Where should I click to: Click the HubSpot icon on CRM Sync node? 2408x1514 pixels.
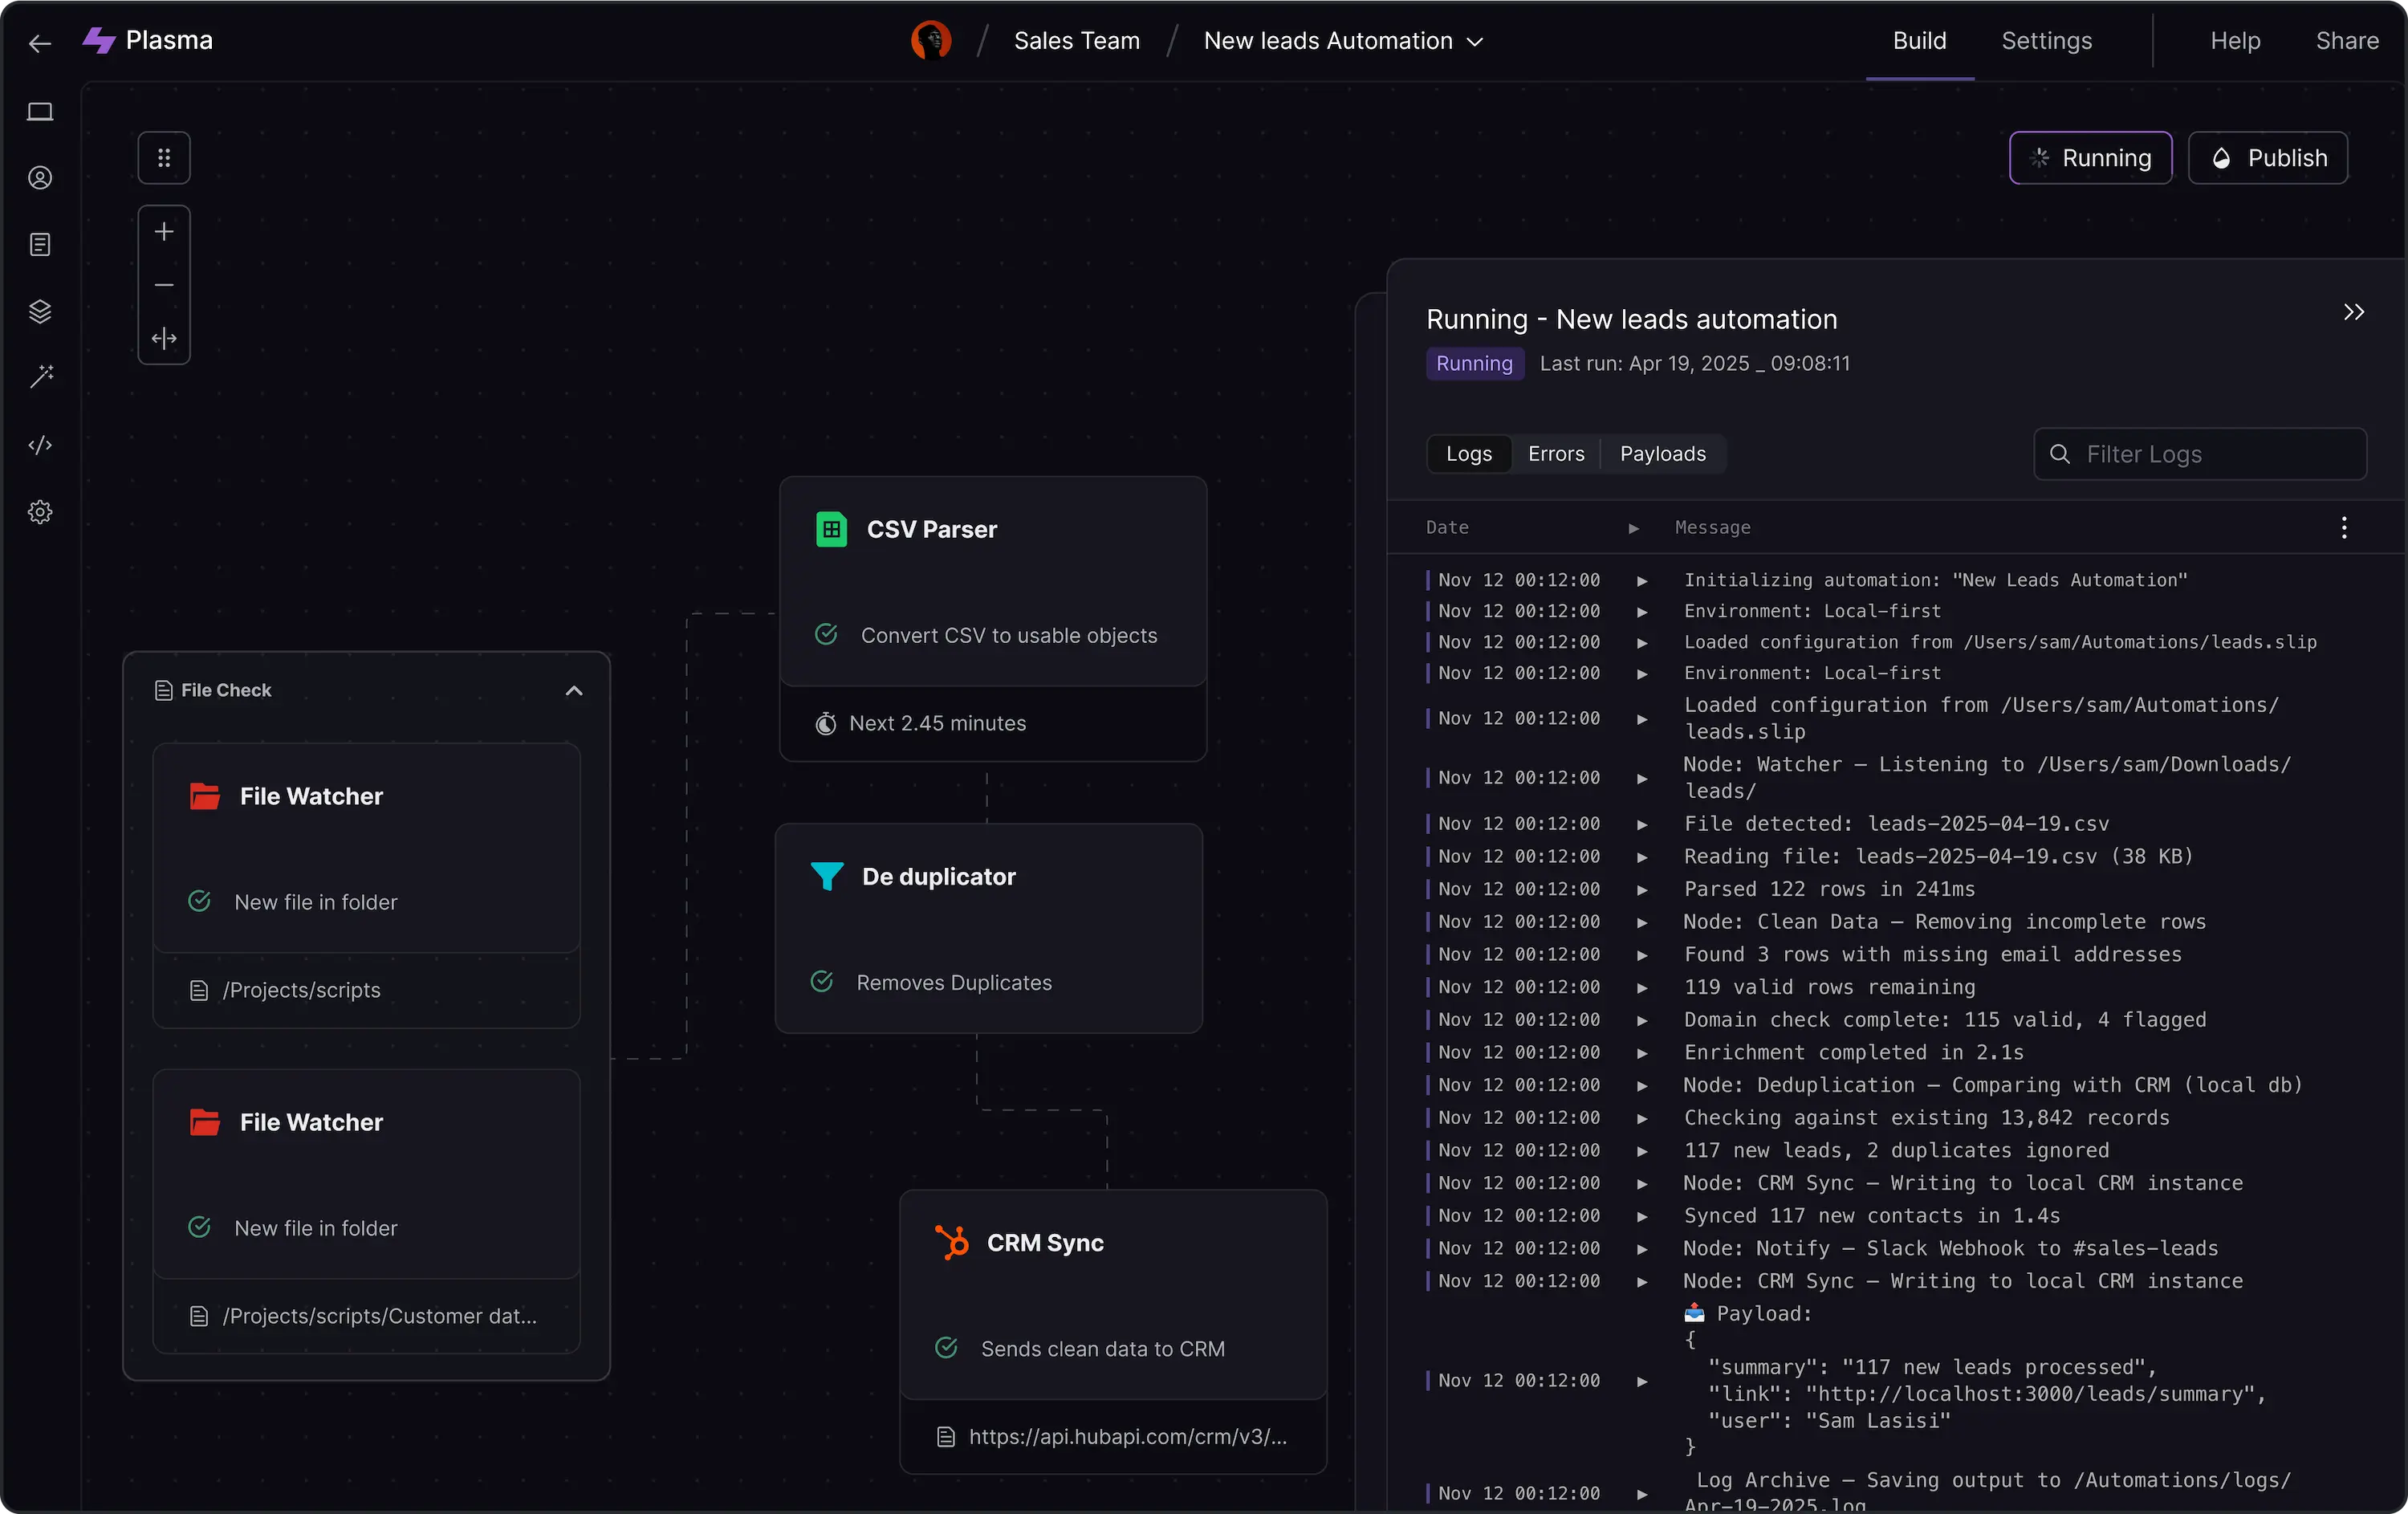pyautogui.click(x=951, y=1242)
